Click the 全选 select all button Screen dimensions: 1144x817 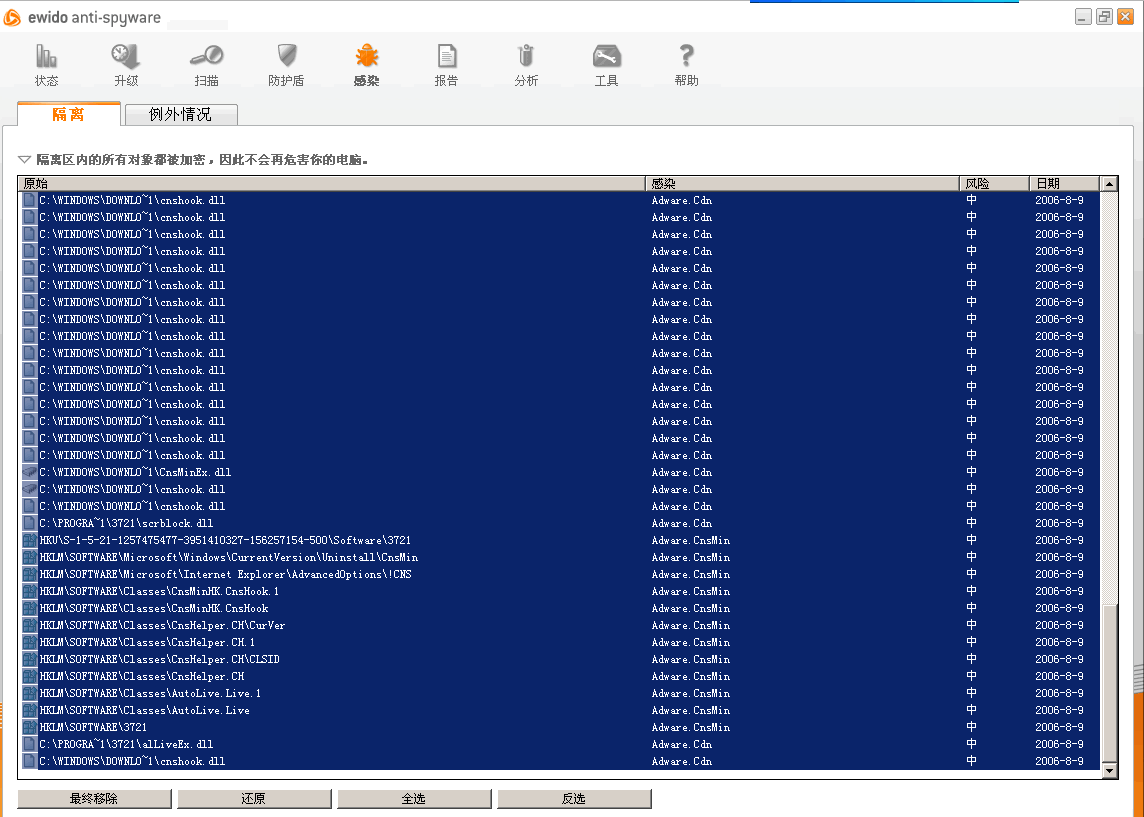pos(414,799)
